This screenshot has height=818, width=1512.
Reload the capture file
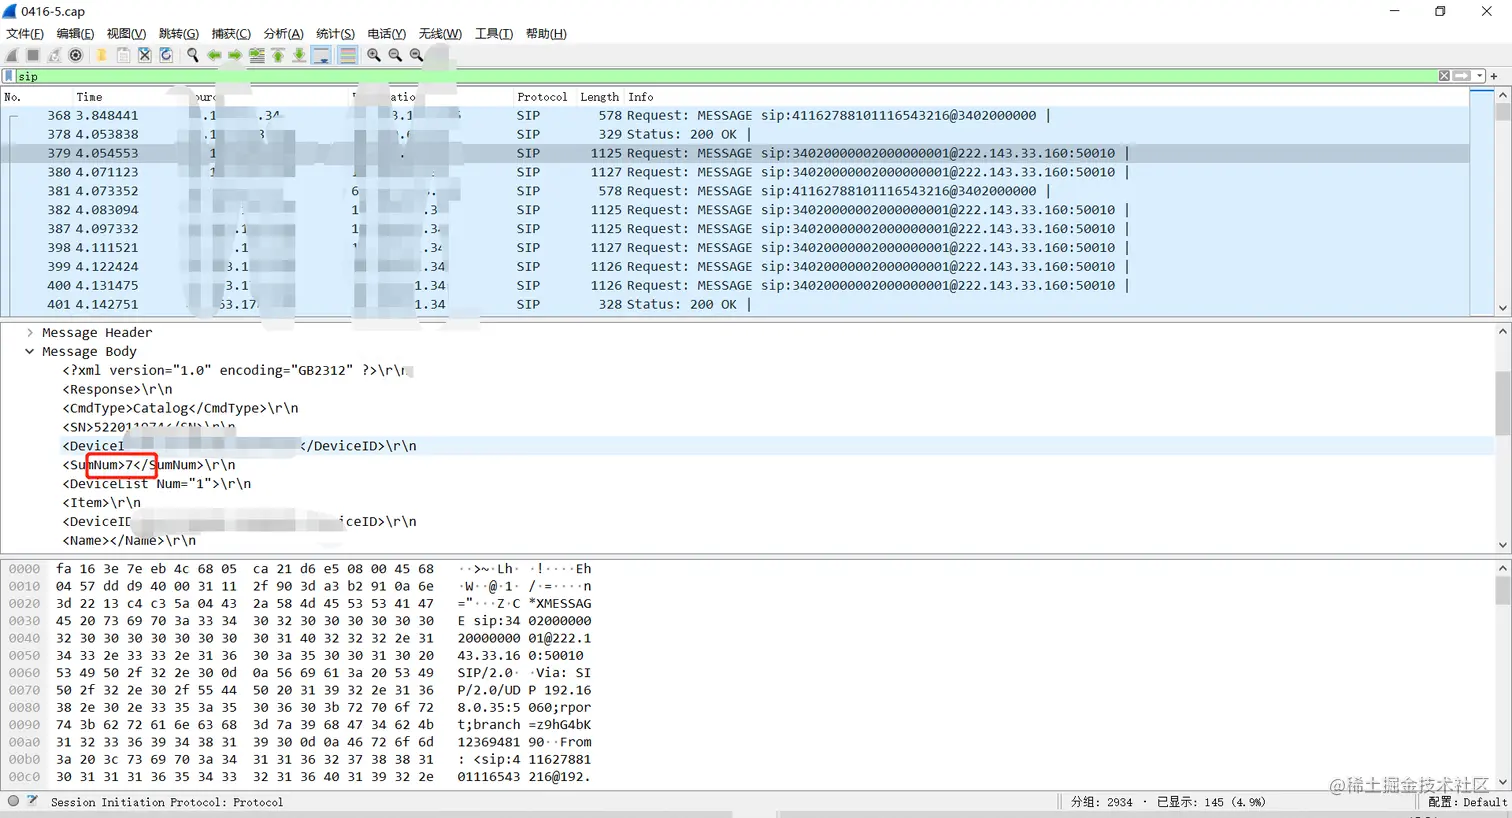166,55
